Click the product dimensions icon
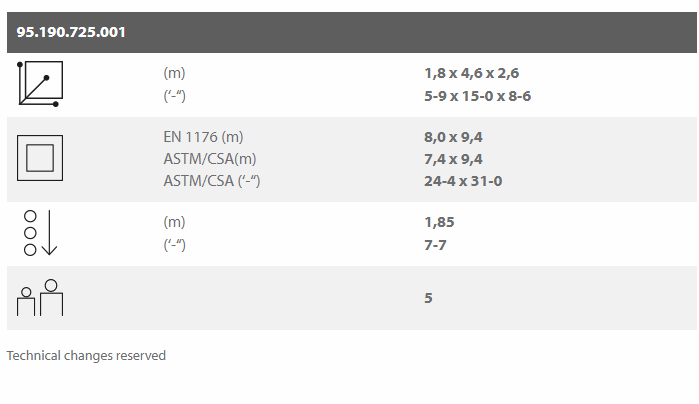This screenshot has height=404, width=699. (40, 84)
